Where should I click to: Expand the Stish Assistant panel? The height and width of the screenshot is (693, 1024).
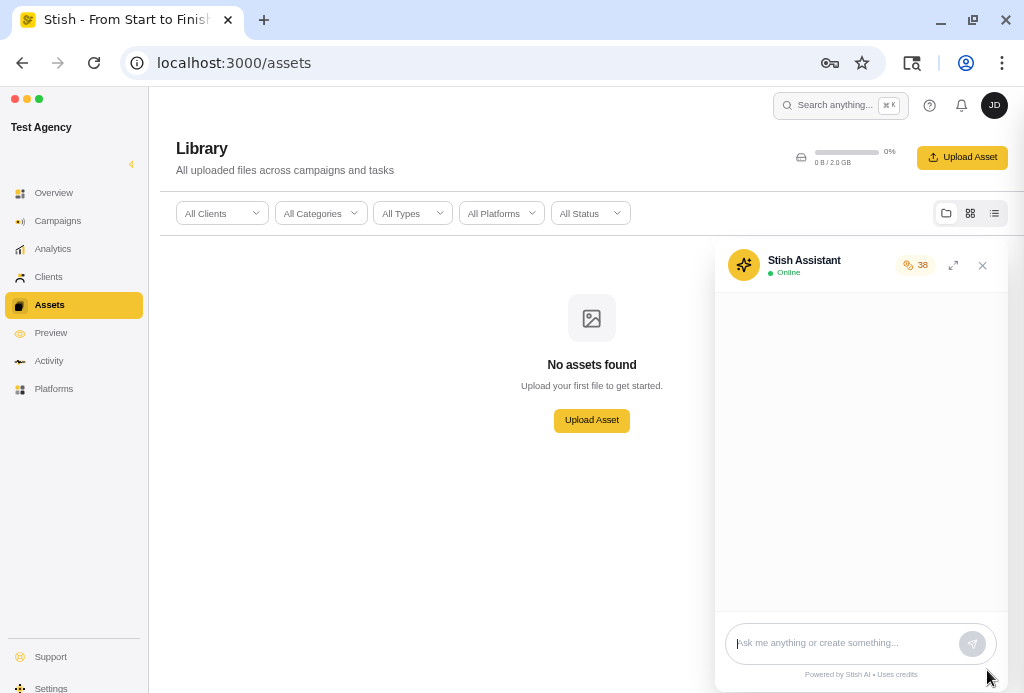(x=953, y=266)
